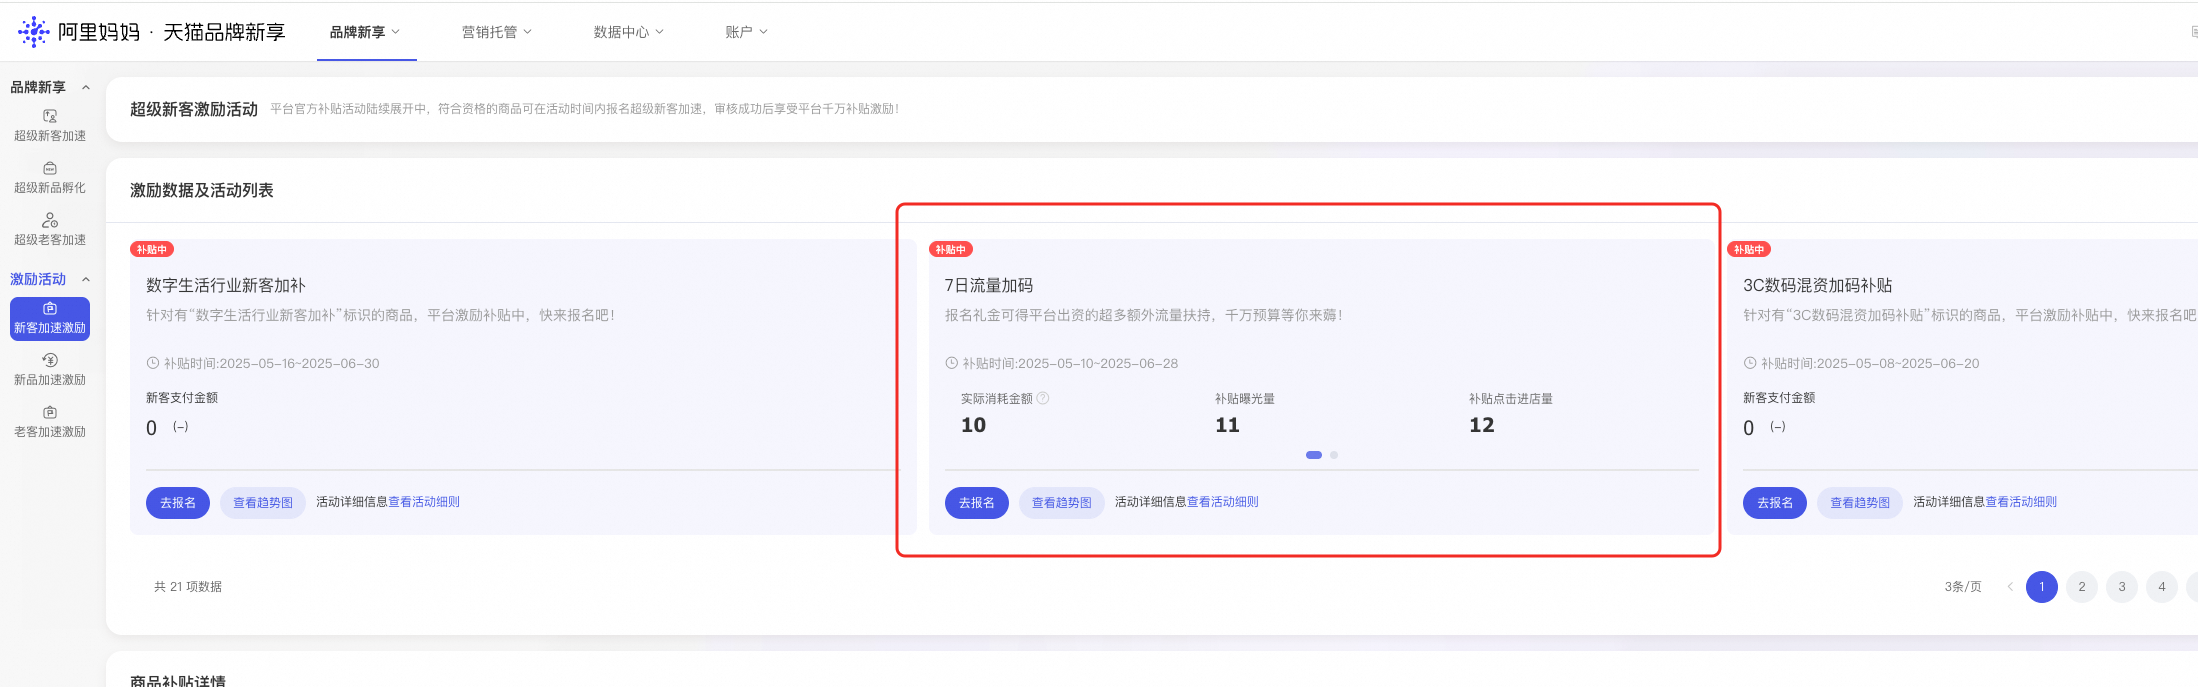Select current pagination page 1
The image size is (2198, 687).
coord(2042,587)
